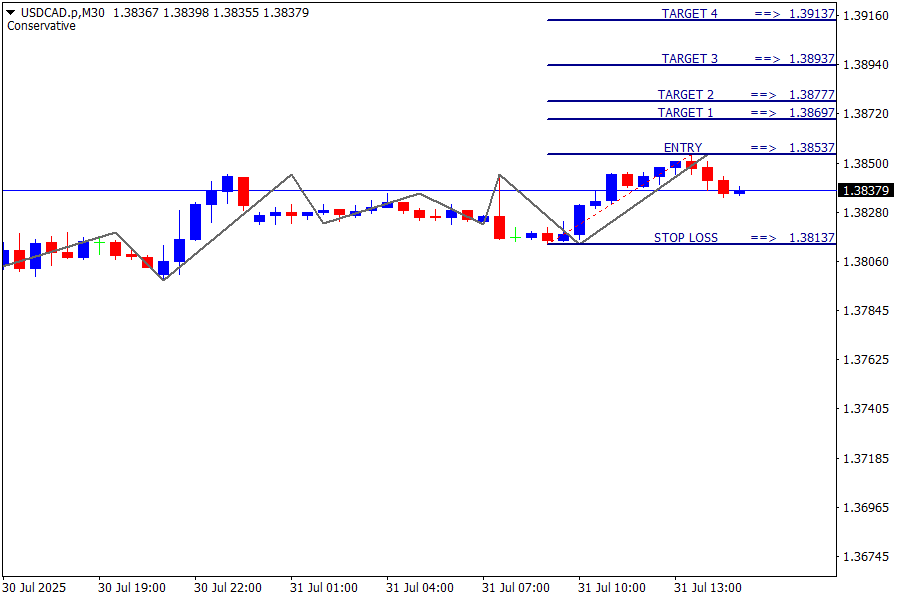The height and width of the screenshot is (600, 900).
Task: Click the 31 Jul 01:00 time label
Action: tap(324, 588)
